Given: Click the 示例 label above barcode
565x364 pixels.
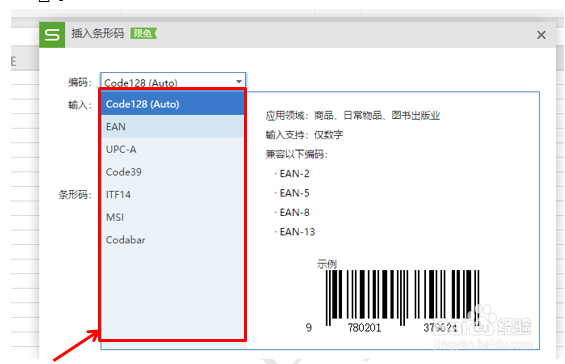Looking at the screenshot, I should pos(327,264).
